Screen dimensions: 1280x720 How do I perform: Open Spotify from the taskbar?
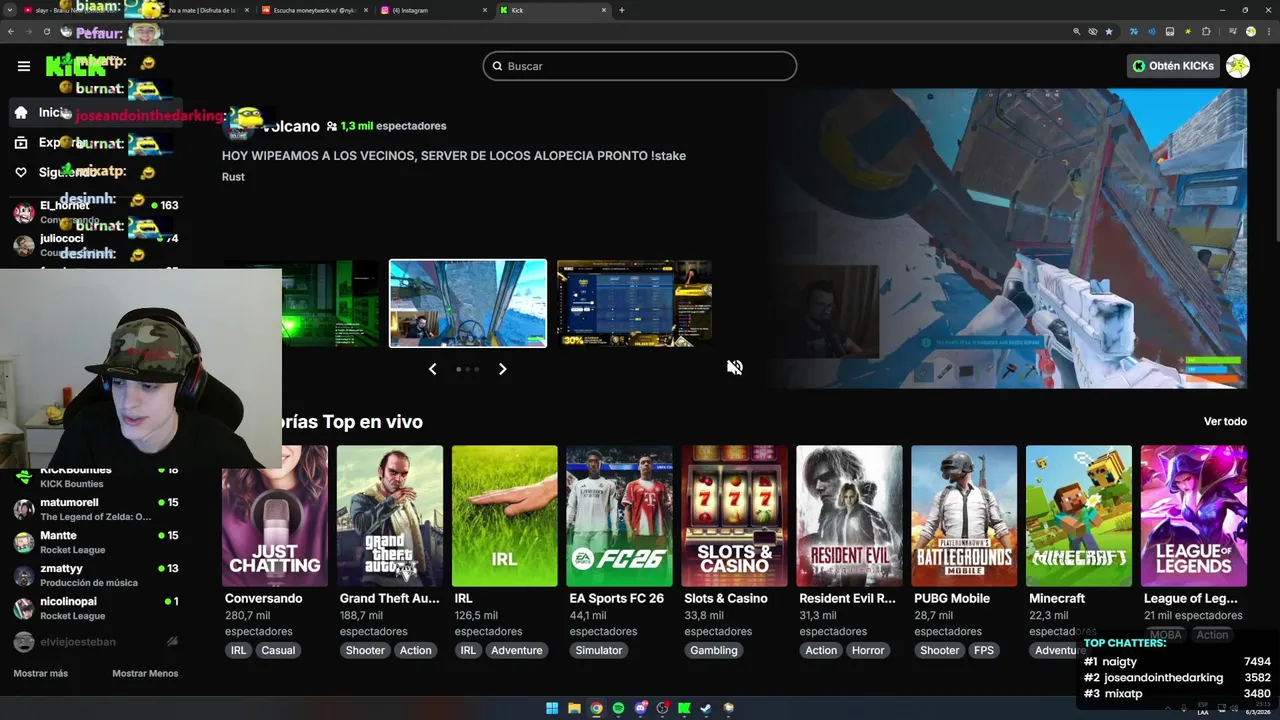[618, 708]
